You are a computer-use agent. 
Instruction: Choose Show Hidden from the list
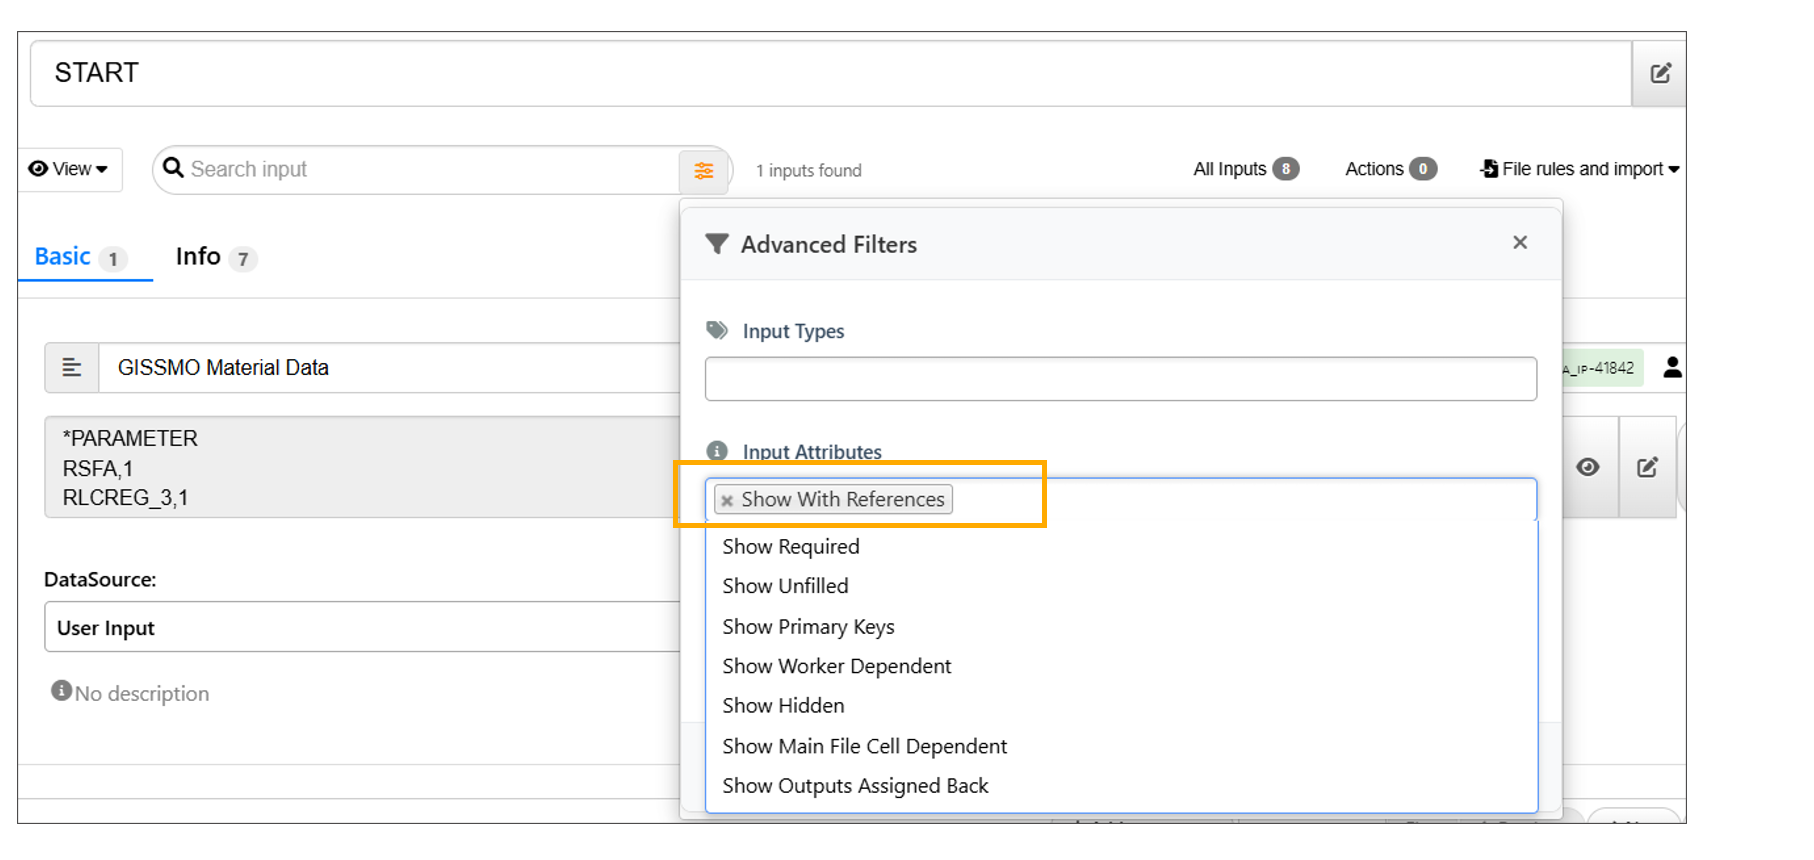pos(783,706)
